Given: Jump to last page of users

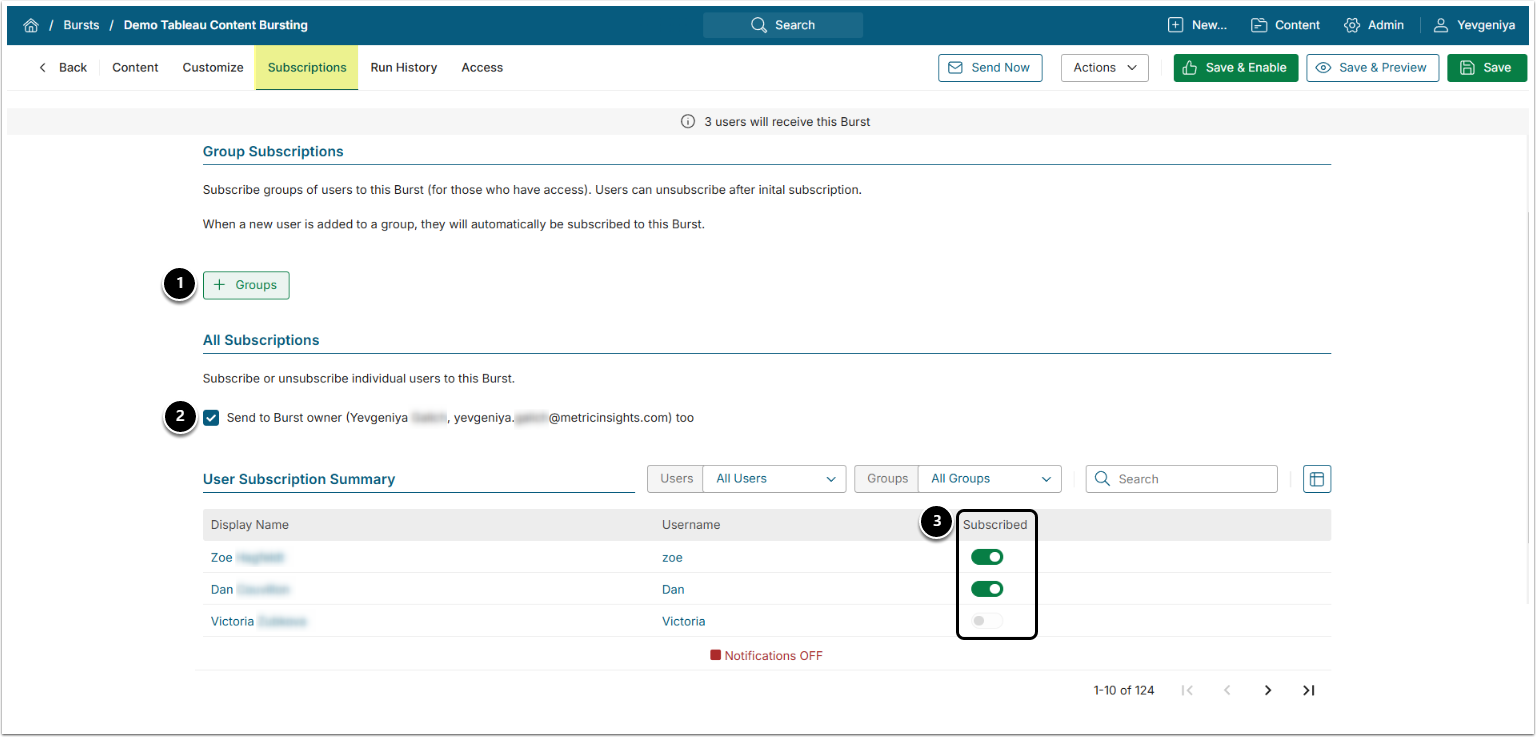Looking at the screenshot, I should (x=1308, y=690).
